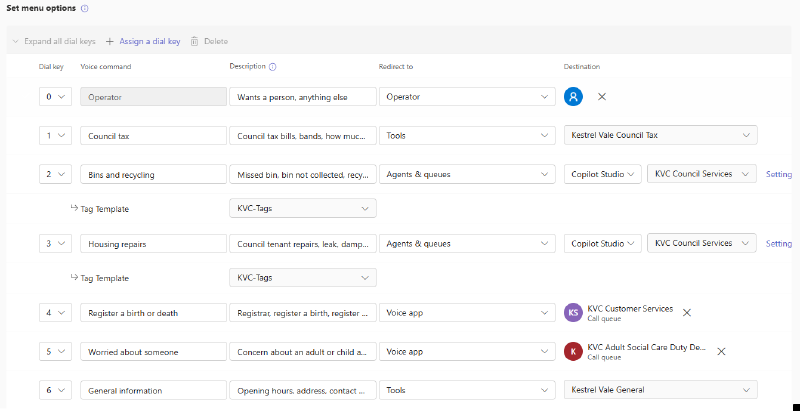Click Worried about someone voice command field
Viewport: 800px width, 411px height.
click(154, 351)
